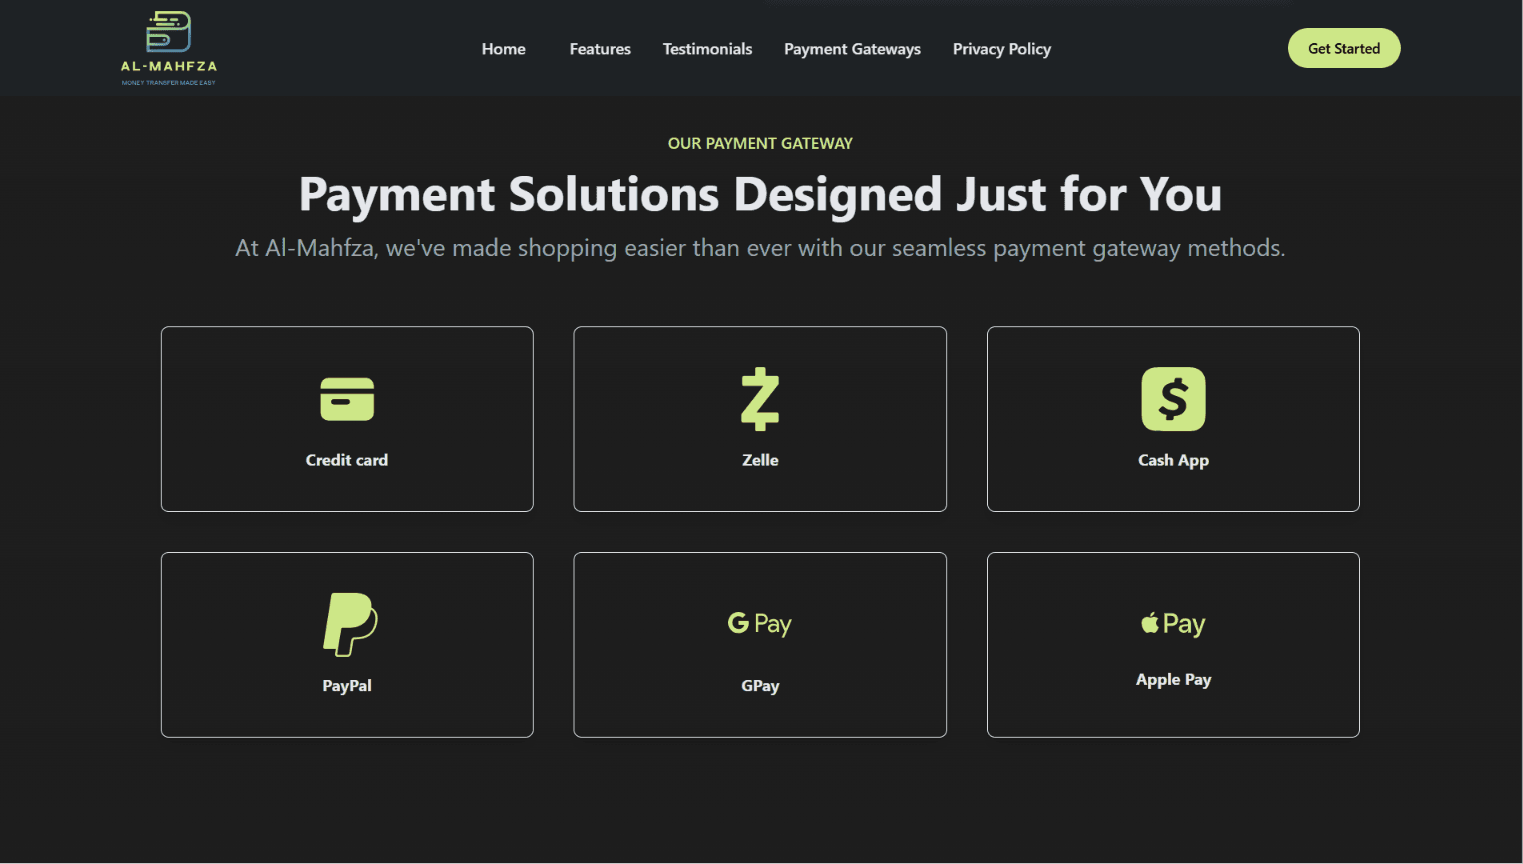This screenshot has width=1523, height=864.
Task: Click the "AL-MAHFZA" brand name text
Action: [169, 66]
